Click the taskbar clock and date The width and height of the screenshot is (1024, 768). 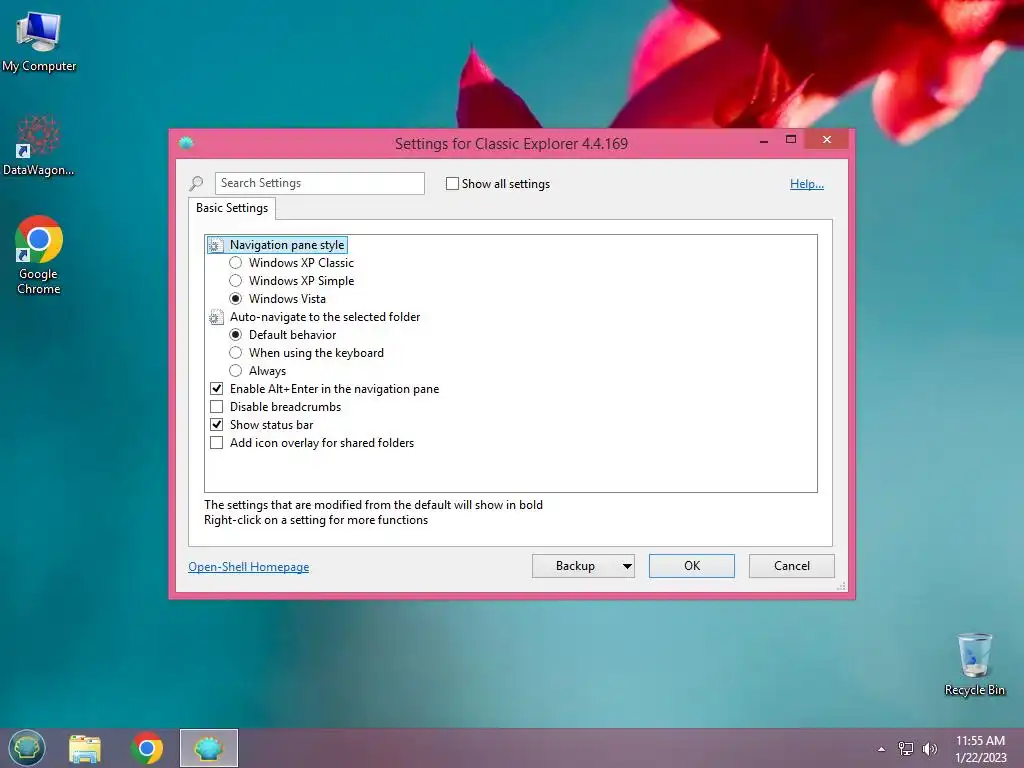point(980,749)
